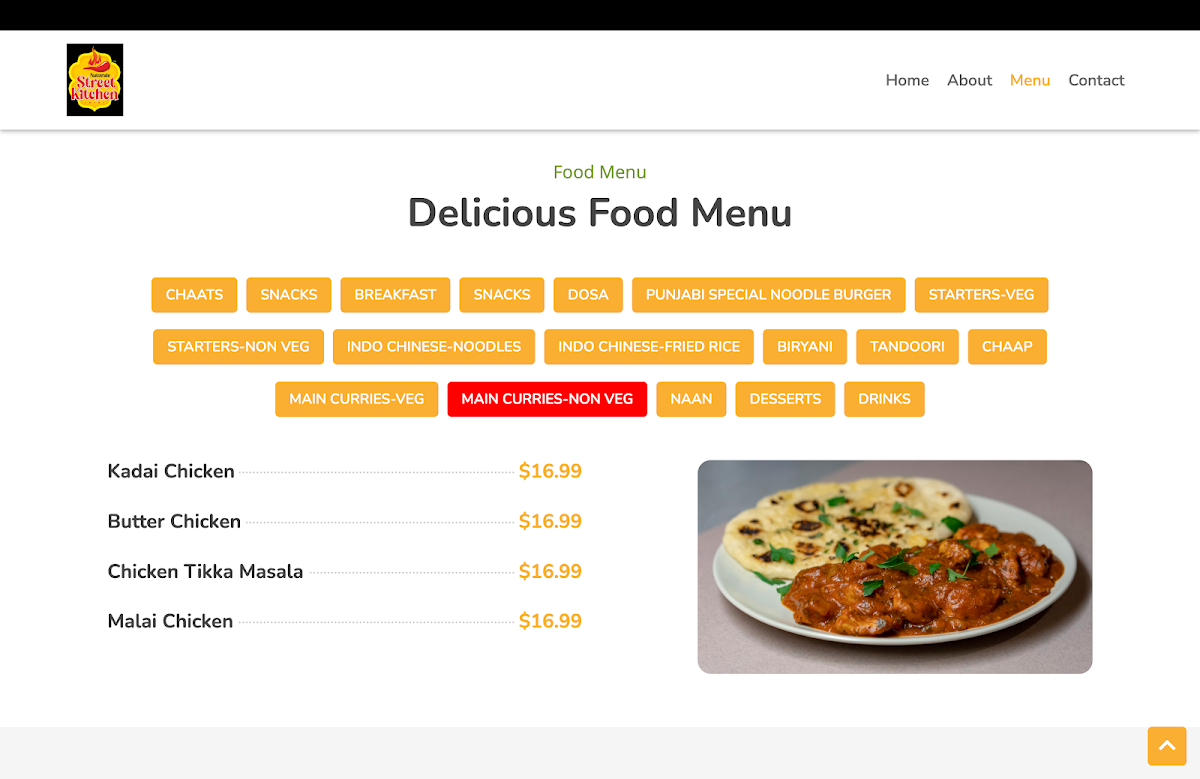Screen dimensions: 1200x779
Task: Show the Dosa menu
Action: pos(588,295)
